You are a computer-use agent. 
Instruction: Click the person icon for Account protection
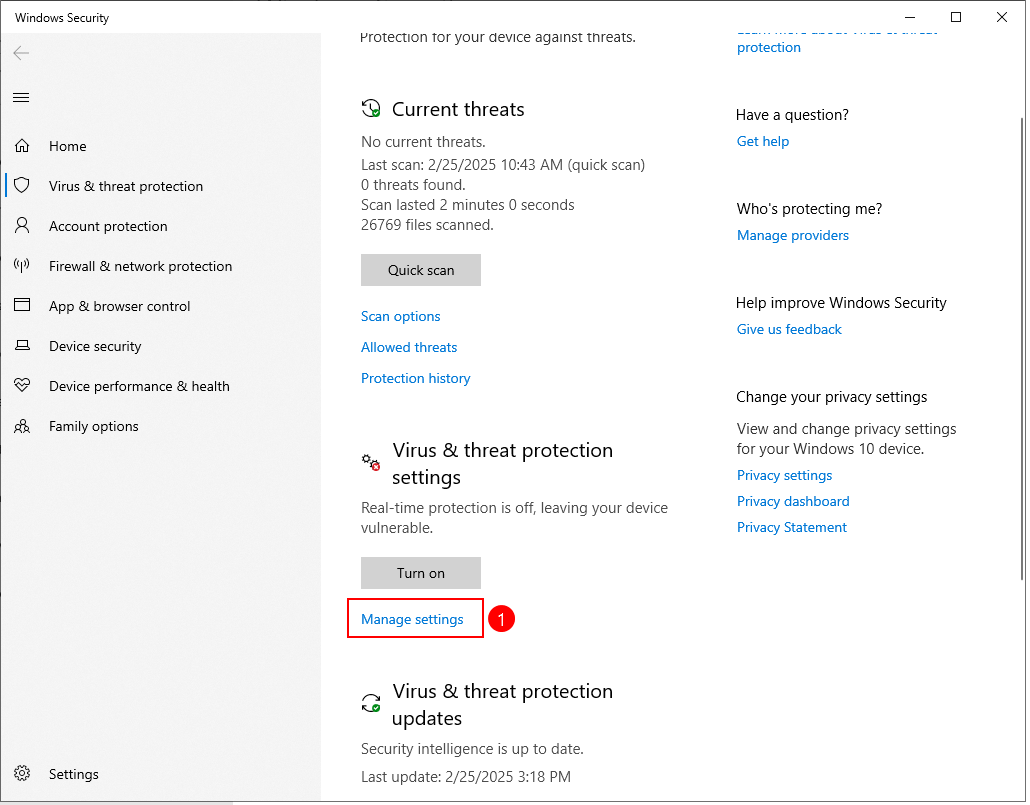tap(22, 226)
